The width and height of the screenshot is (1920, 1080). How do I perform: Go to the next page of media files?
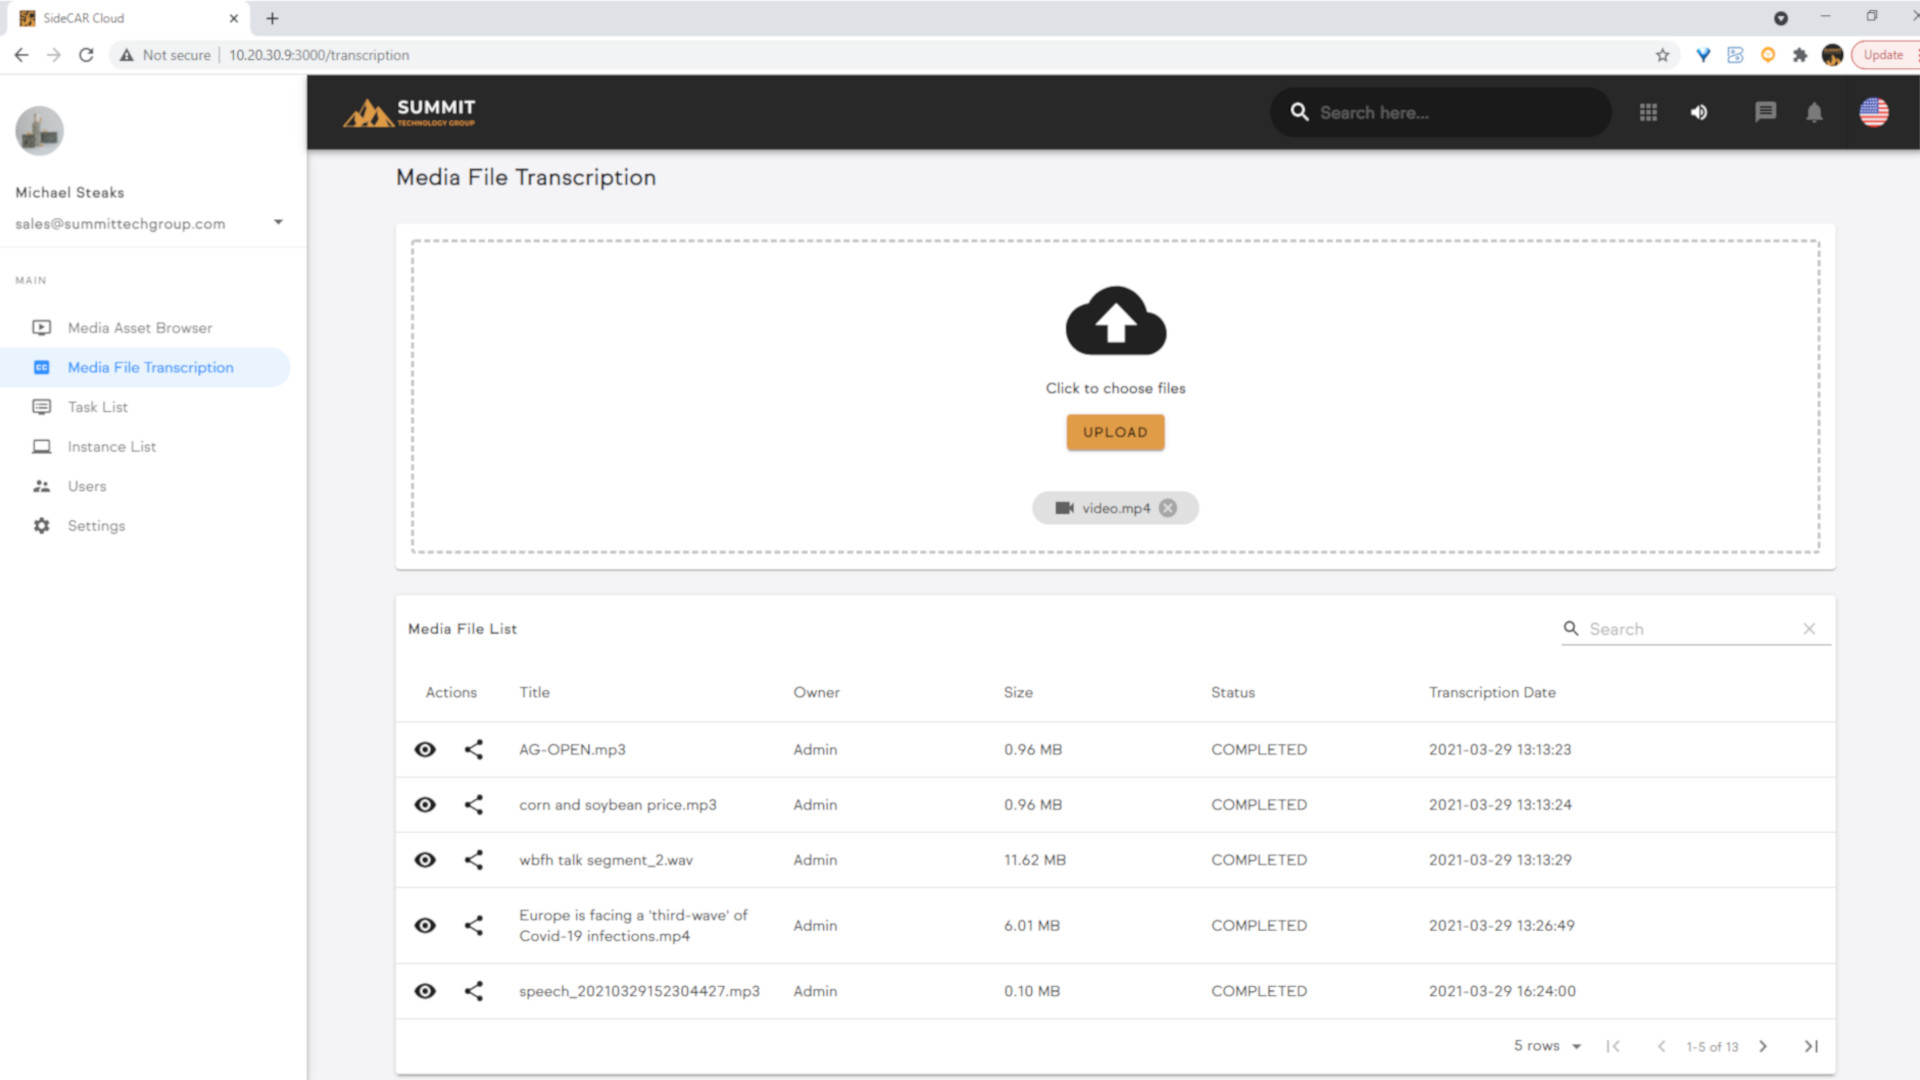1763,1046
